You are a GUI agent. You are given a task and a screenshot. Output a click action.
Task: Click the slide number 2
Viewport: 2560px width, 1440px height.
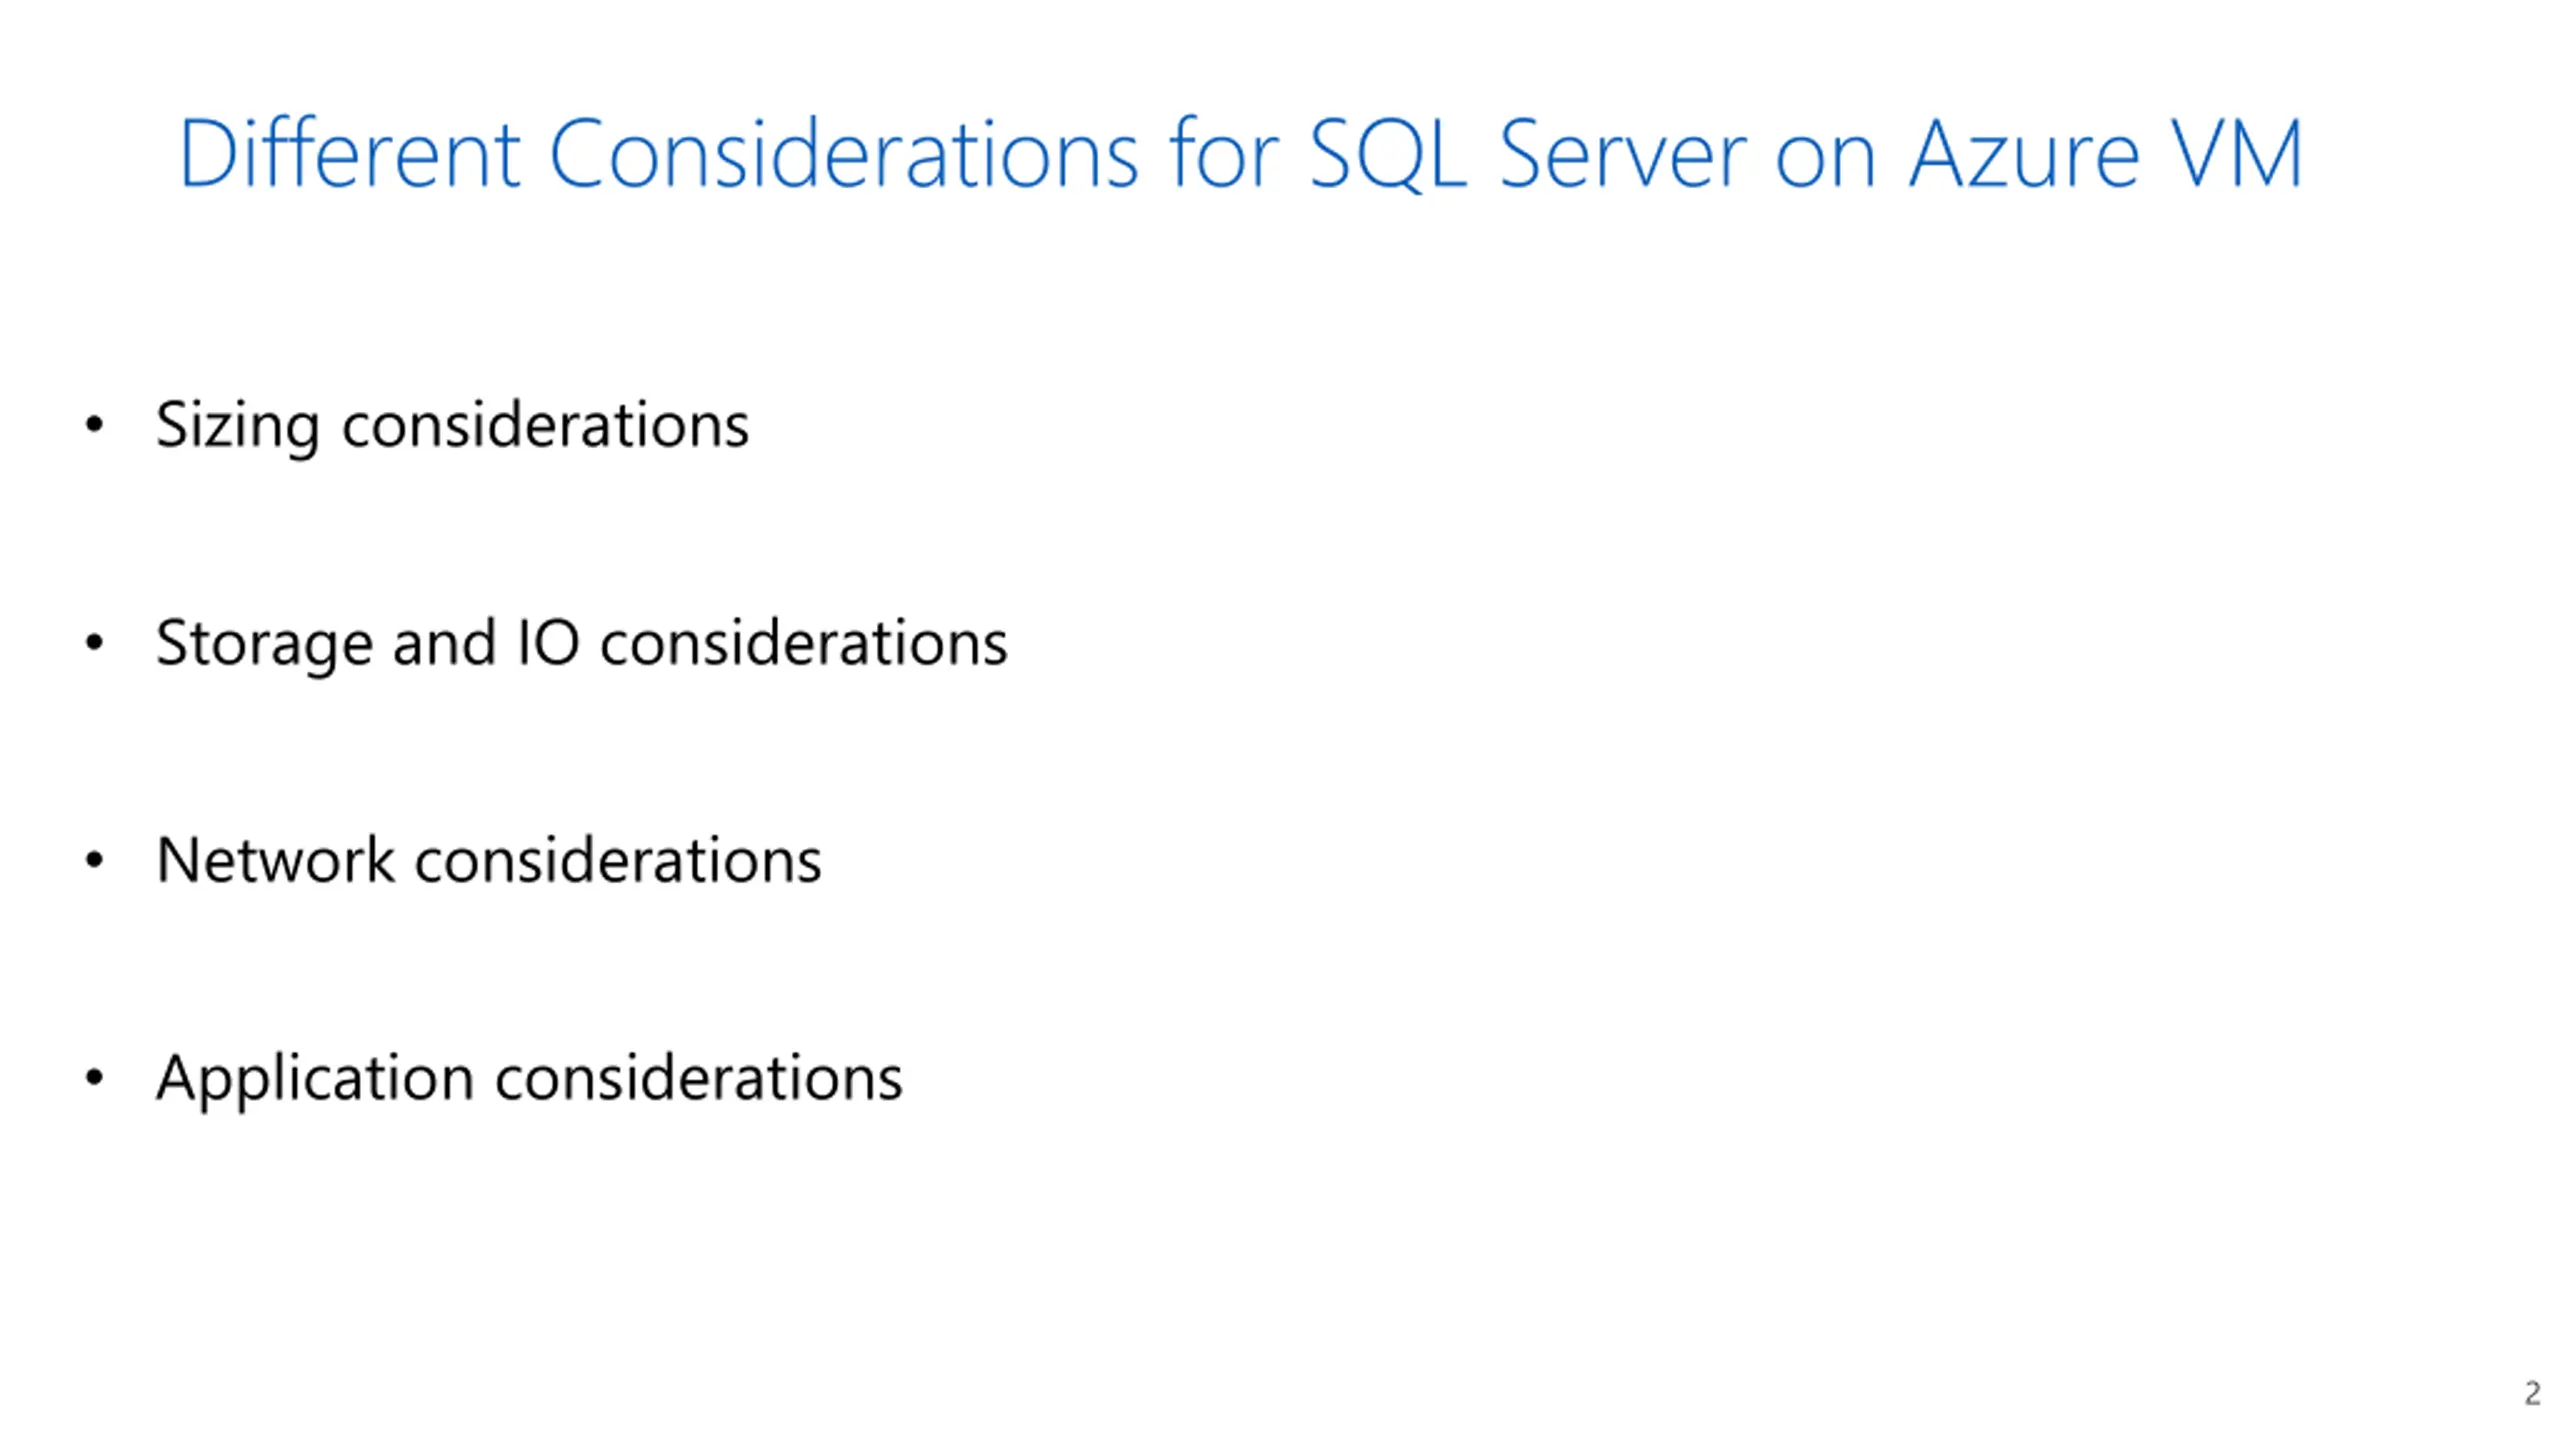pos(2532,1393)
